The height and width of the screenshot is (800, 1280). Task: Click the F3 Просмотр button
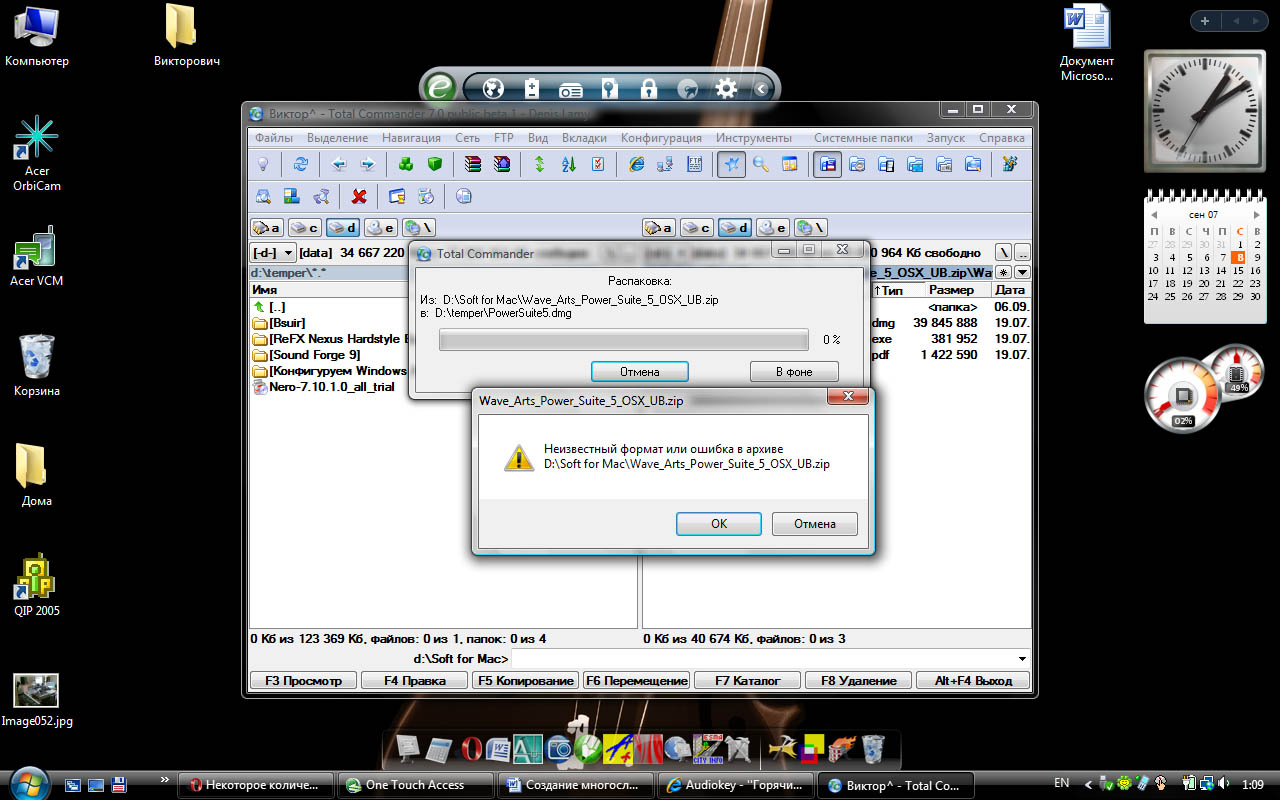(x=303, y=681)
